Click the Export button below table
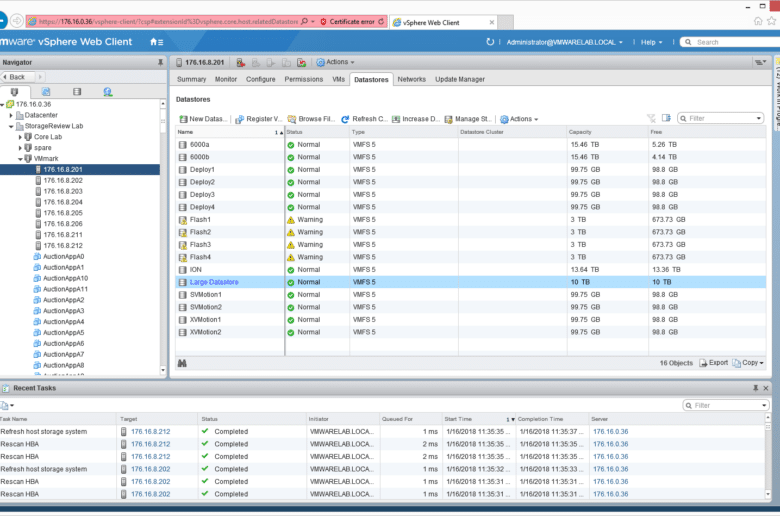 coord(713,363)
